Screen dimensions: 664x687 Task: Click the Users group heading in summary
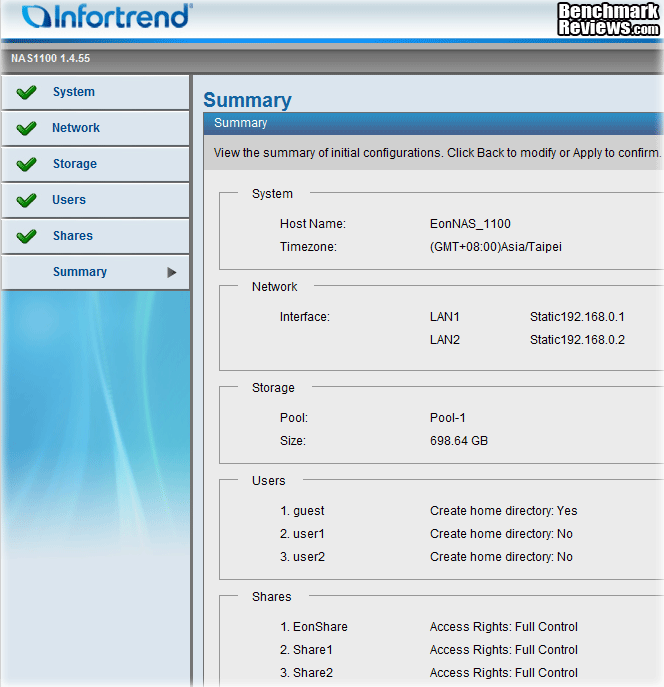pos(268,481)
